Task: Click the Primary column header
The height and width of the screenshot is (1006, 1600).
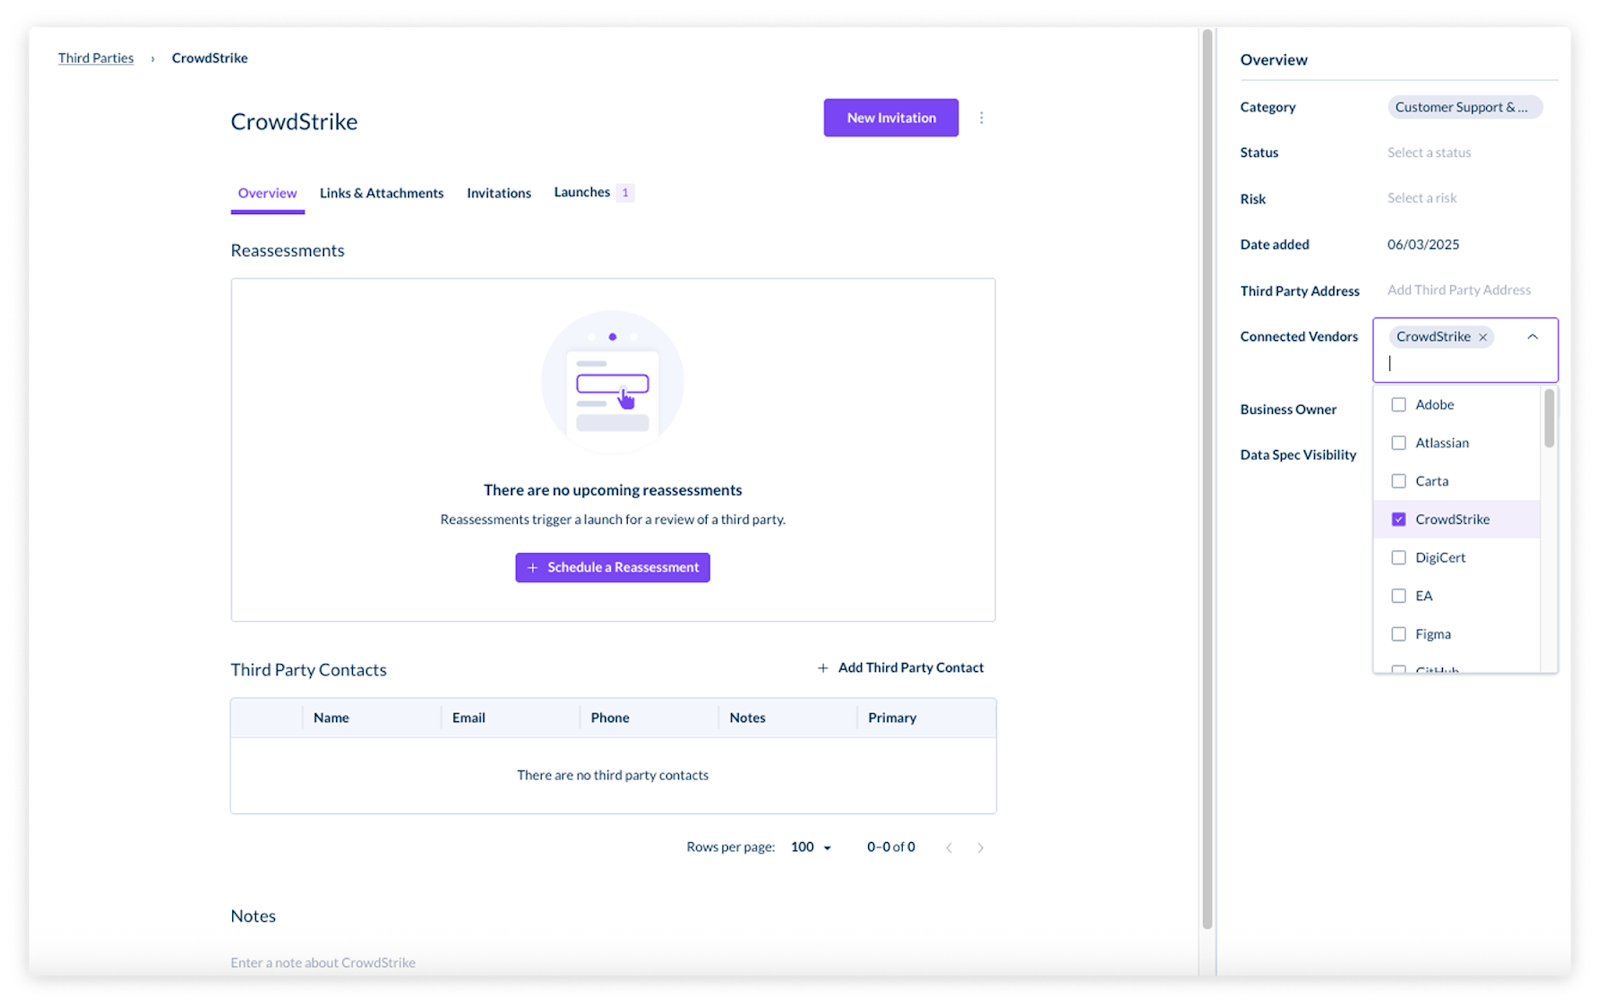Action: click(x=892, y=718)
